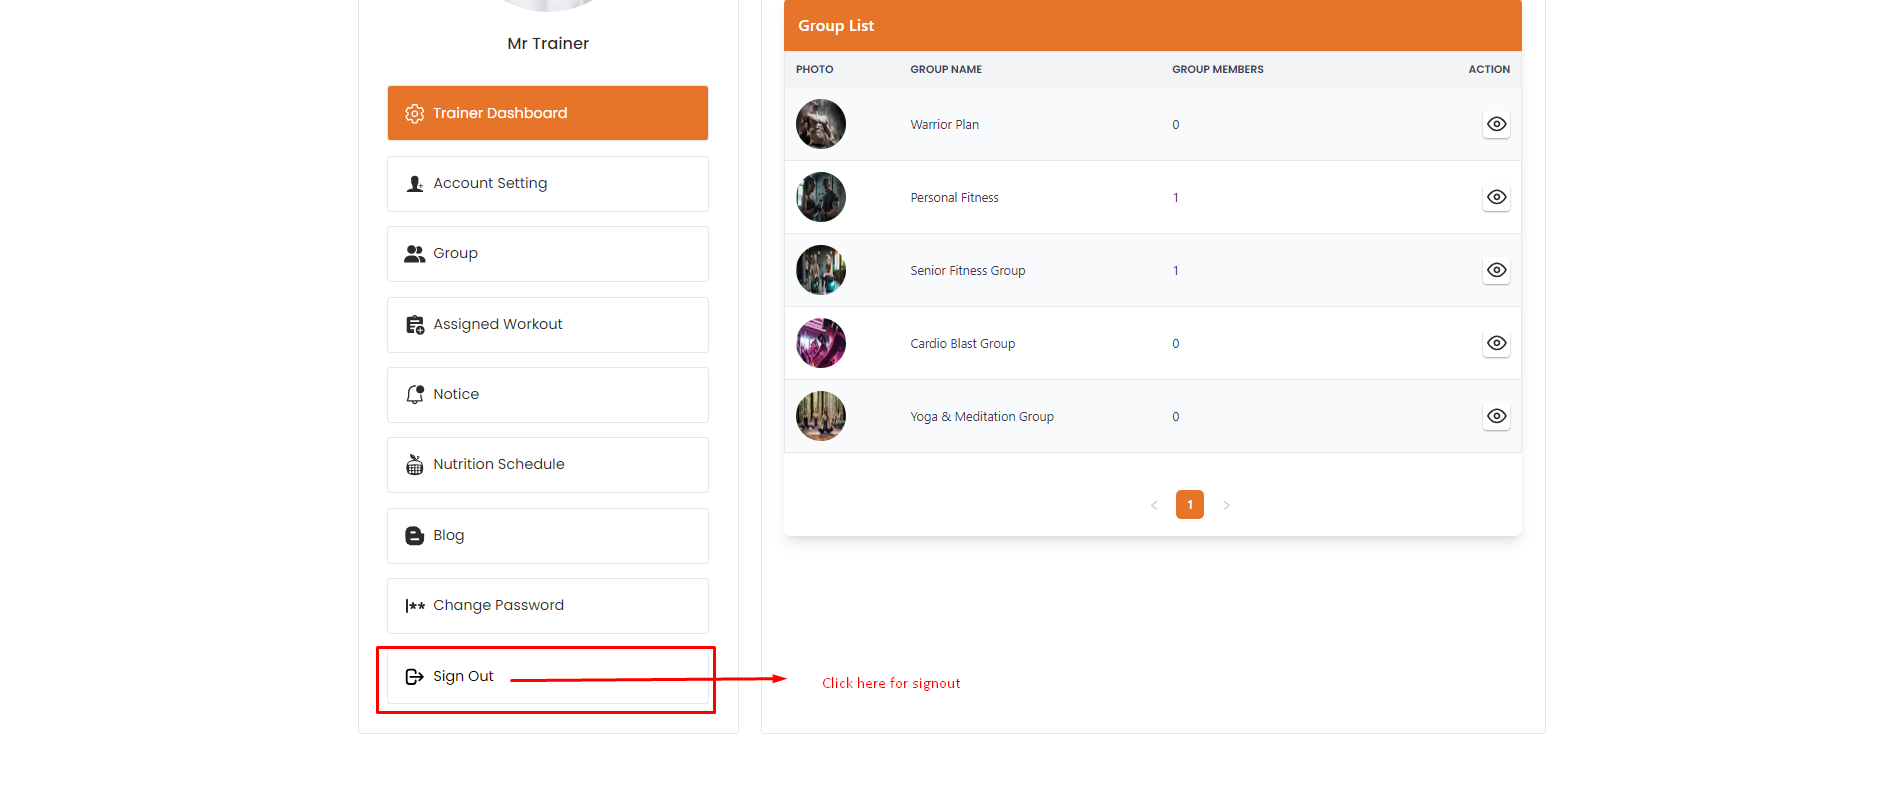Click the bell icon beside Notice
Screen dimensions: 1898x795
pos(415,395)
